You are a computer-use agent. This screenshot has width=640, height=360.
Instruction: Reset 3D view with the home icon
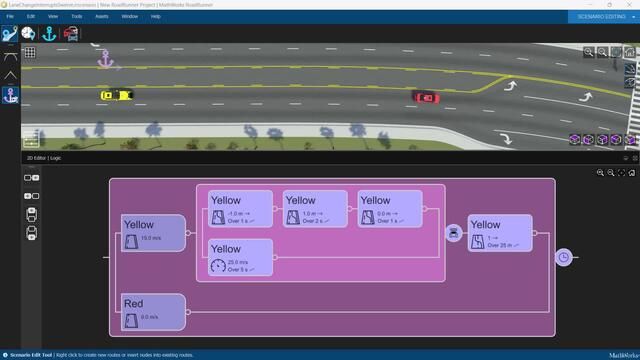coord(630,52)
